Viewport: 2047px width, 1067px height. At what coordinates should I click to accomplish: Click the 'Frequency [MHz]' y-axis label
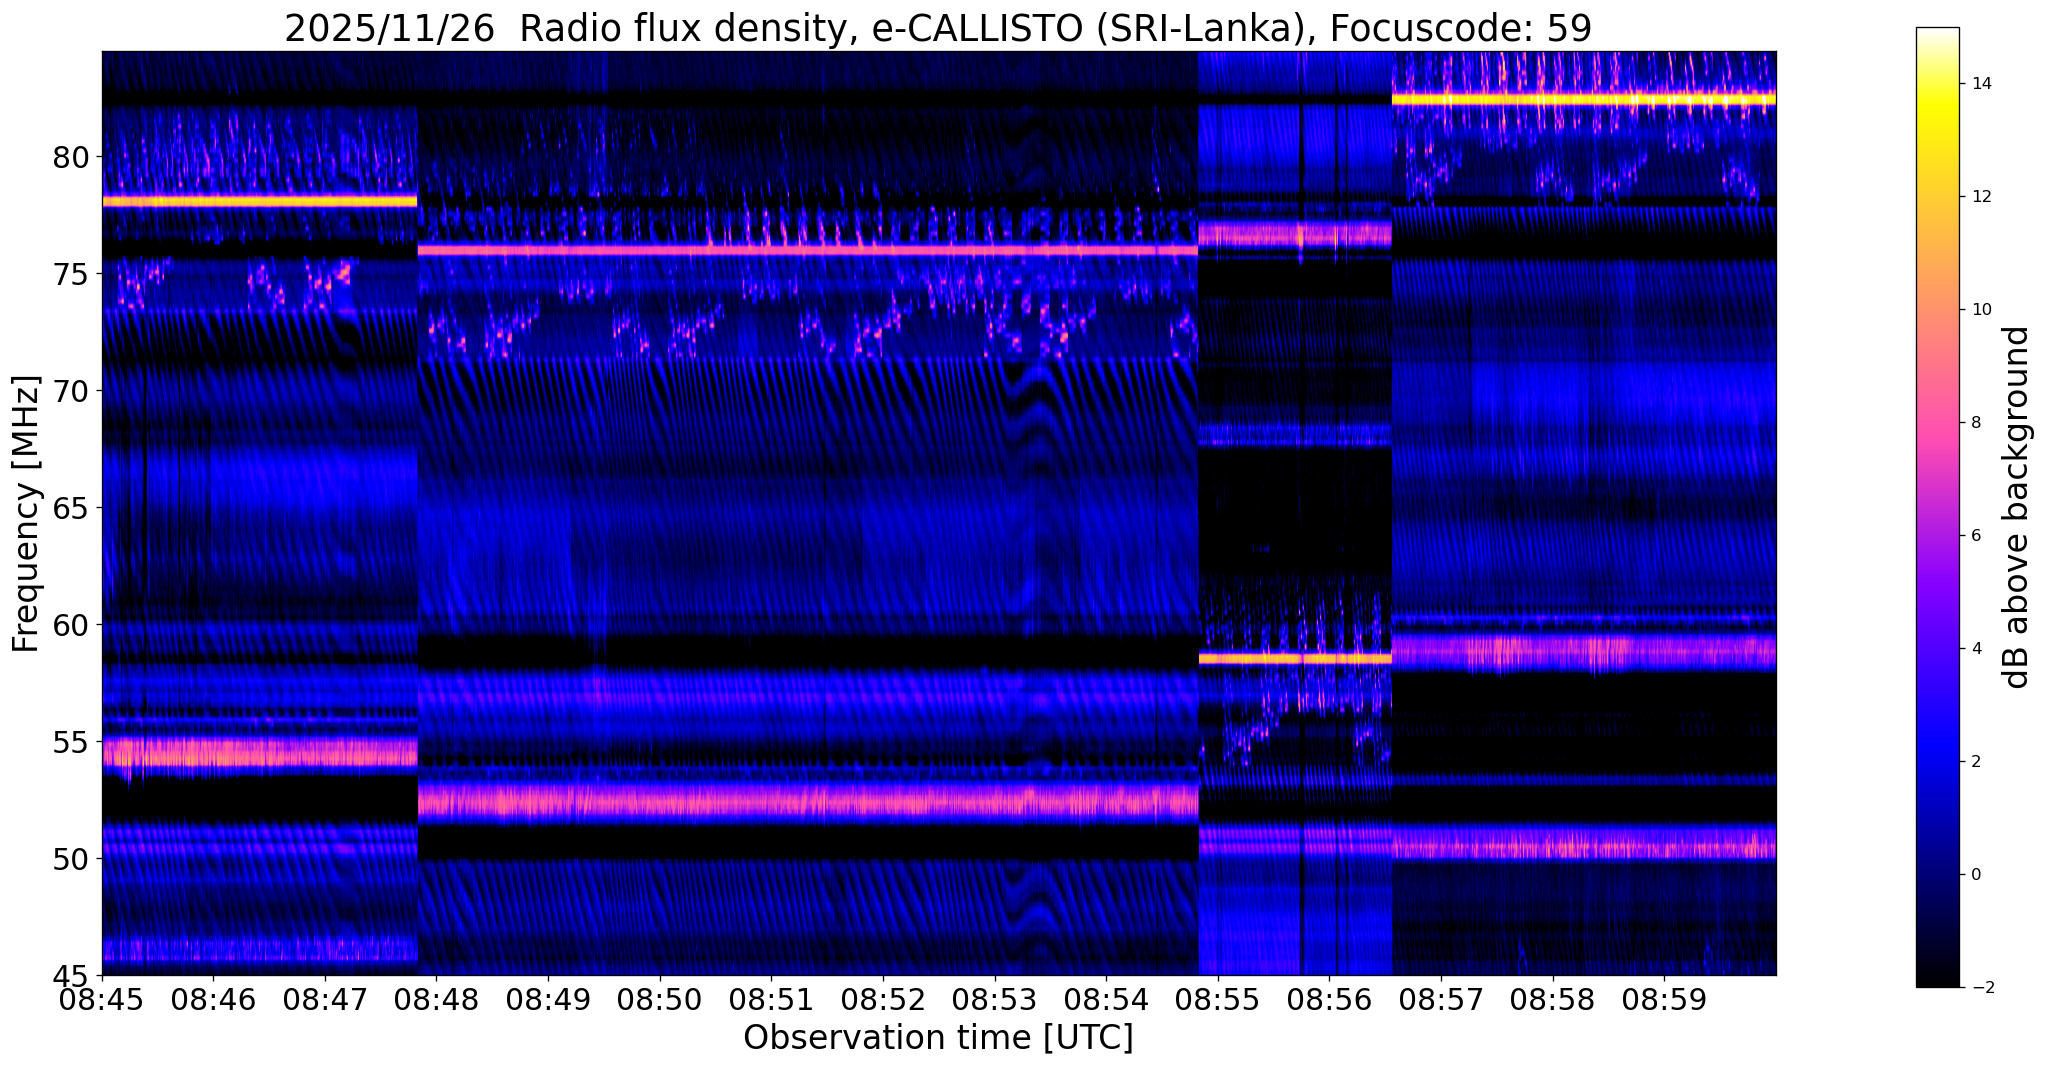25,514
